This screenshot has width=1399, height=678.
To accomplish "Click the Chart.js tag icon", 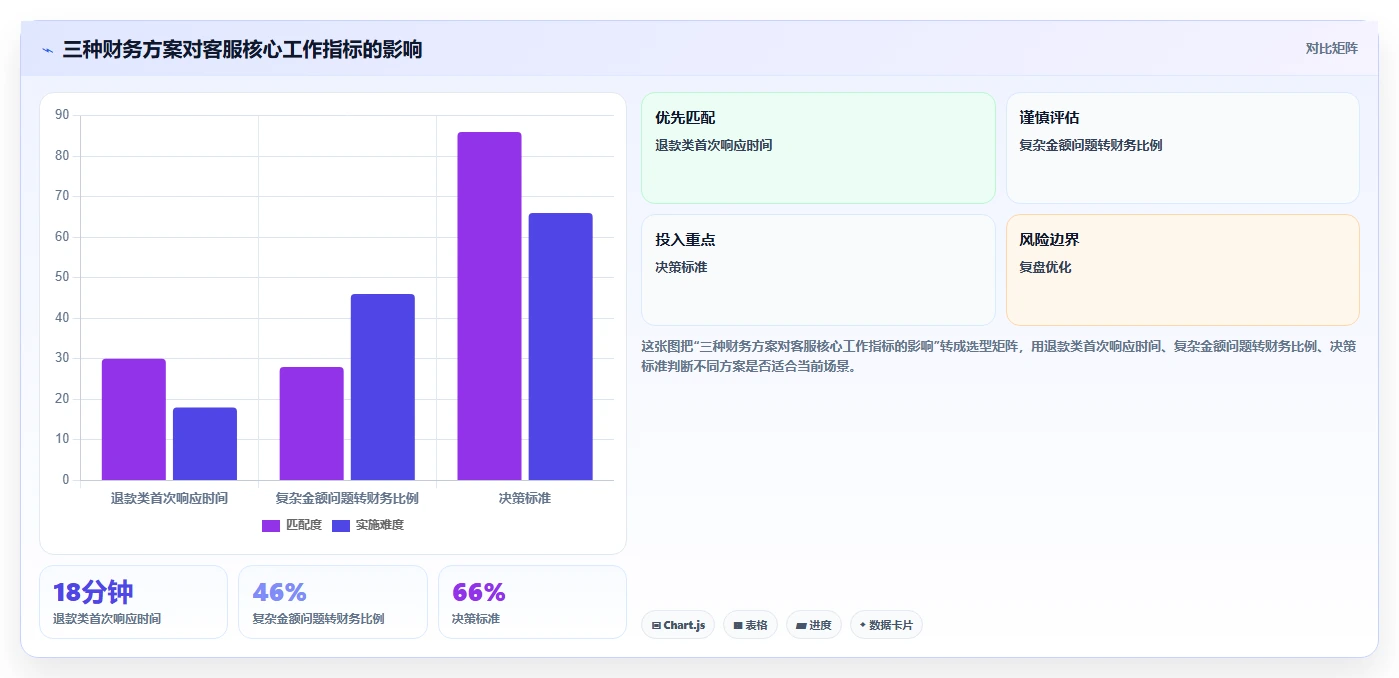I will [656, 626].
